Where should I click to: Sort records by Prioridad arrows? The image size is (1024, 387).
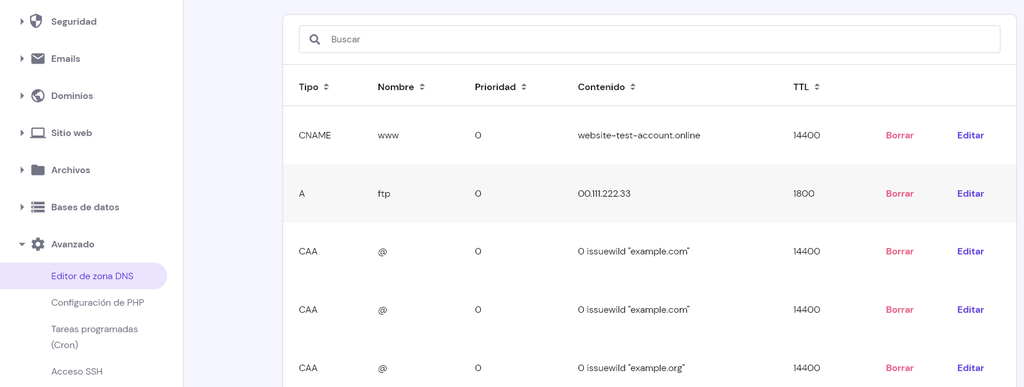(x=523, y=87)
